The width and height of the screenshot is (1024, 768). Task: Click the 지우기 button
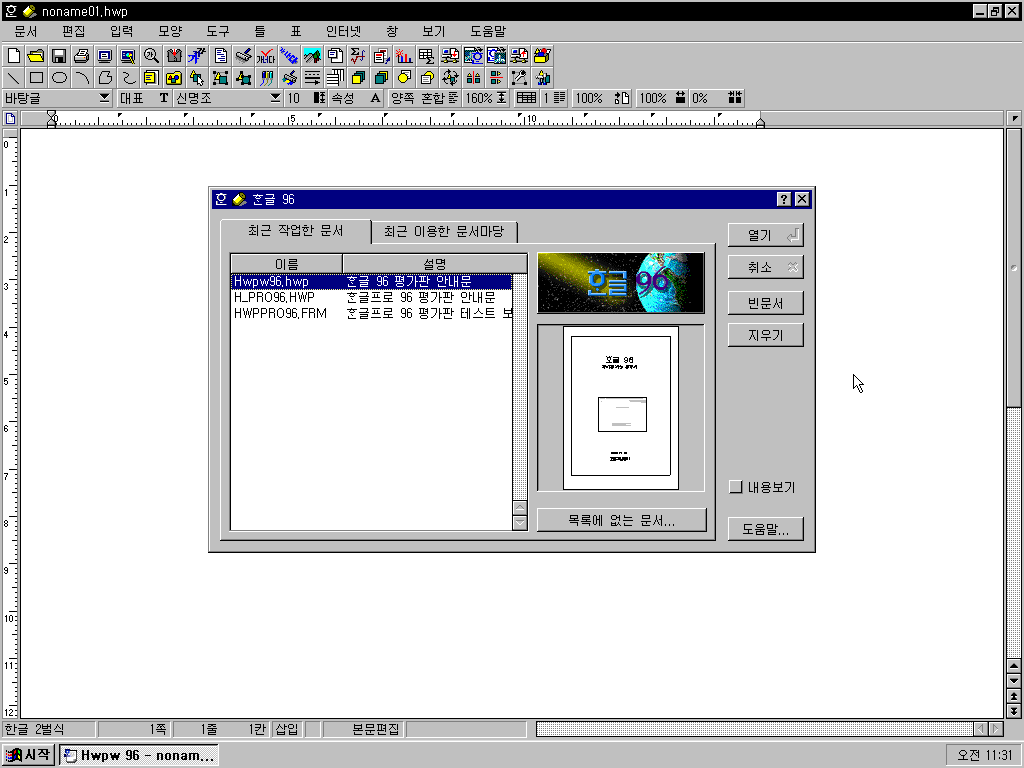click(x=765, y=335)
